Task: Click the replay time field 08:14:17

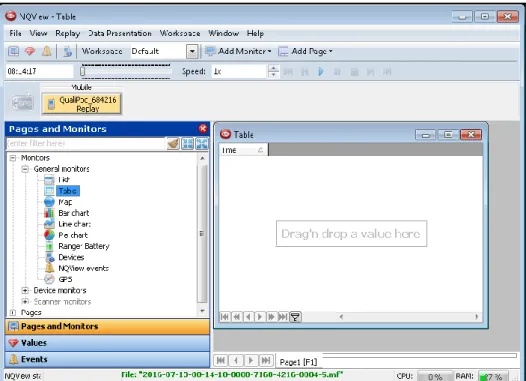Action: pyautogui.click(x=40, y=71)
